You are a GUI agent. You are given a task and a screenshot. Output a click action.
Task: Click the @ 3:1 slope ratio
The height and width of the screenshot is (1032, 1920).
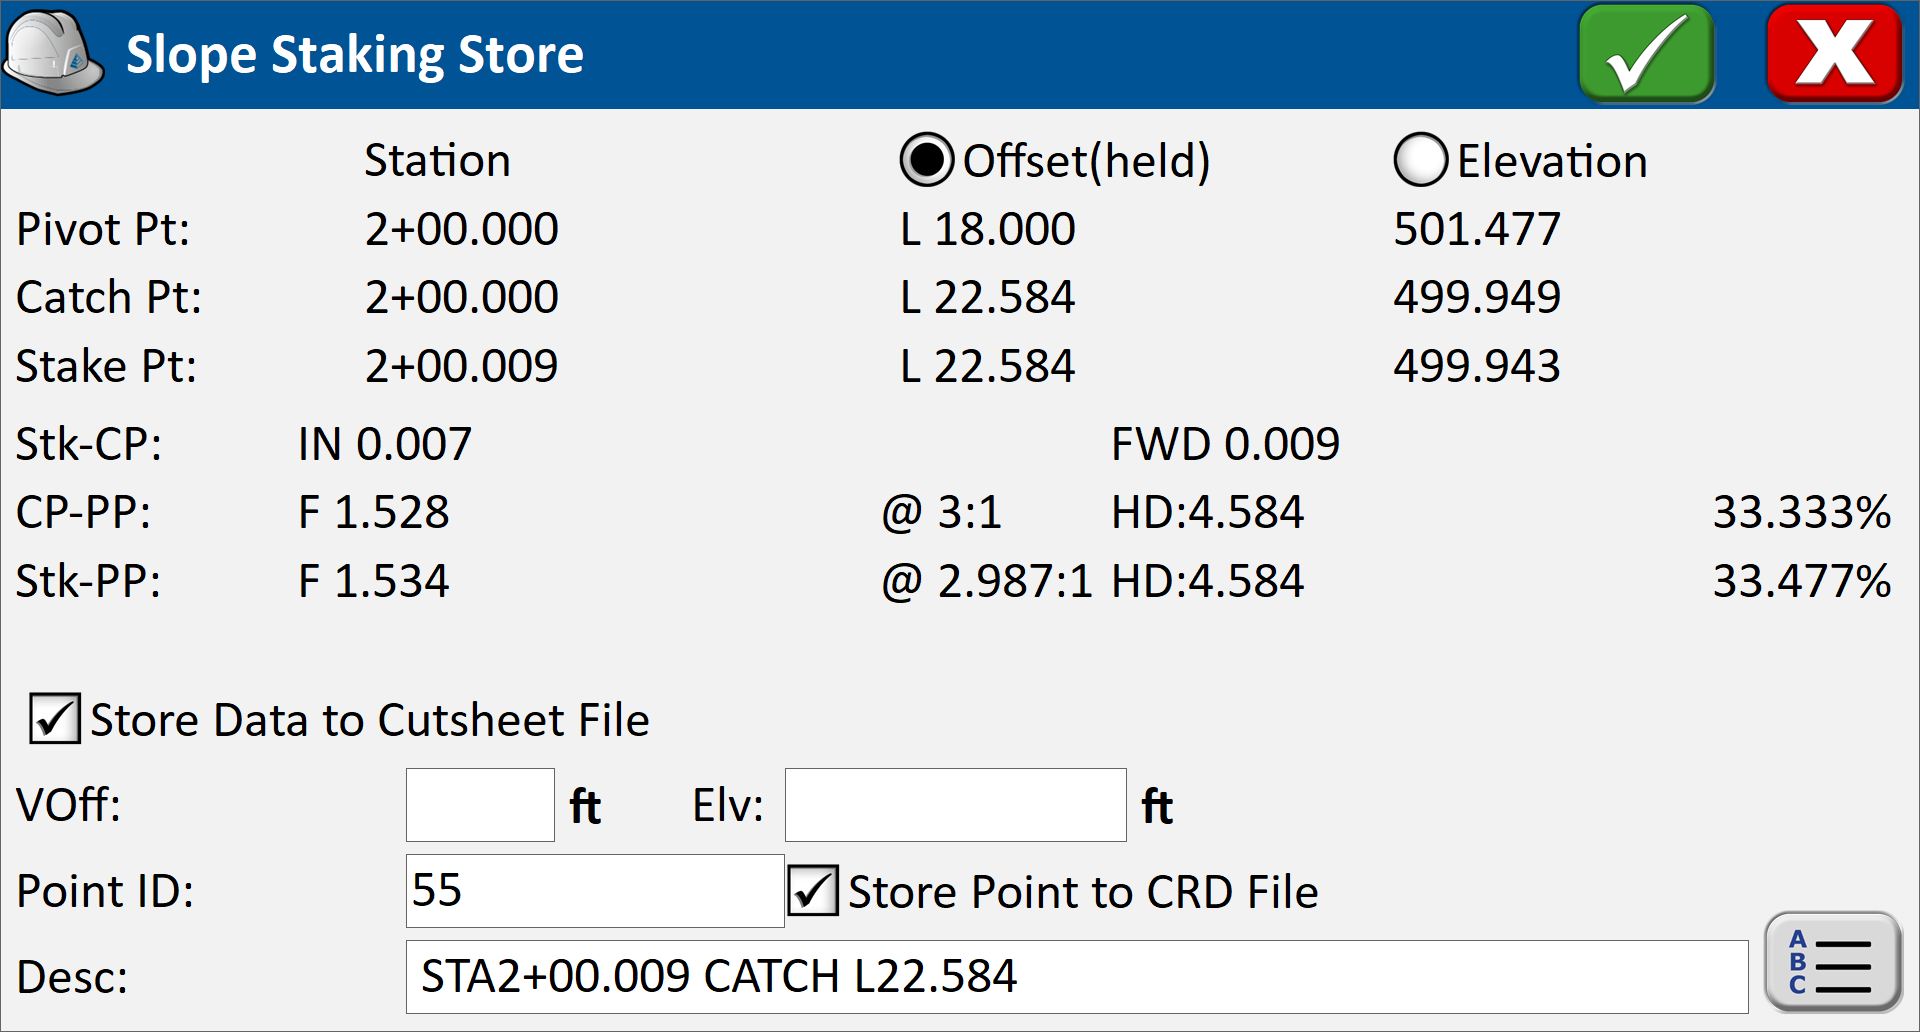pyautogui.click(x=941, y=512)
